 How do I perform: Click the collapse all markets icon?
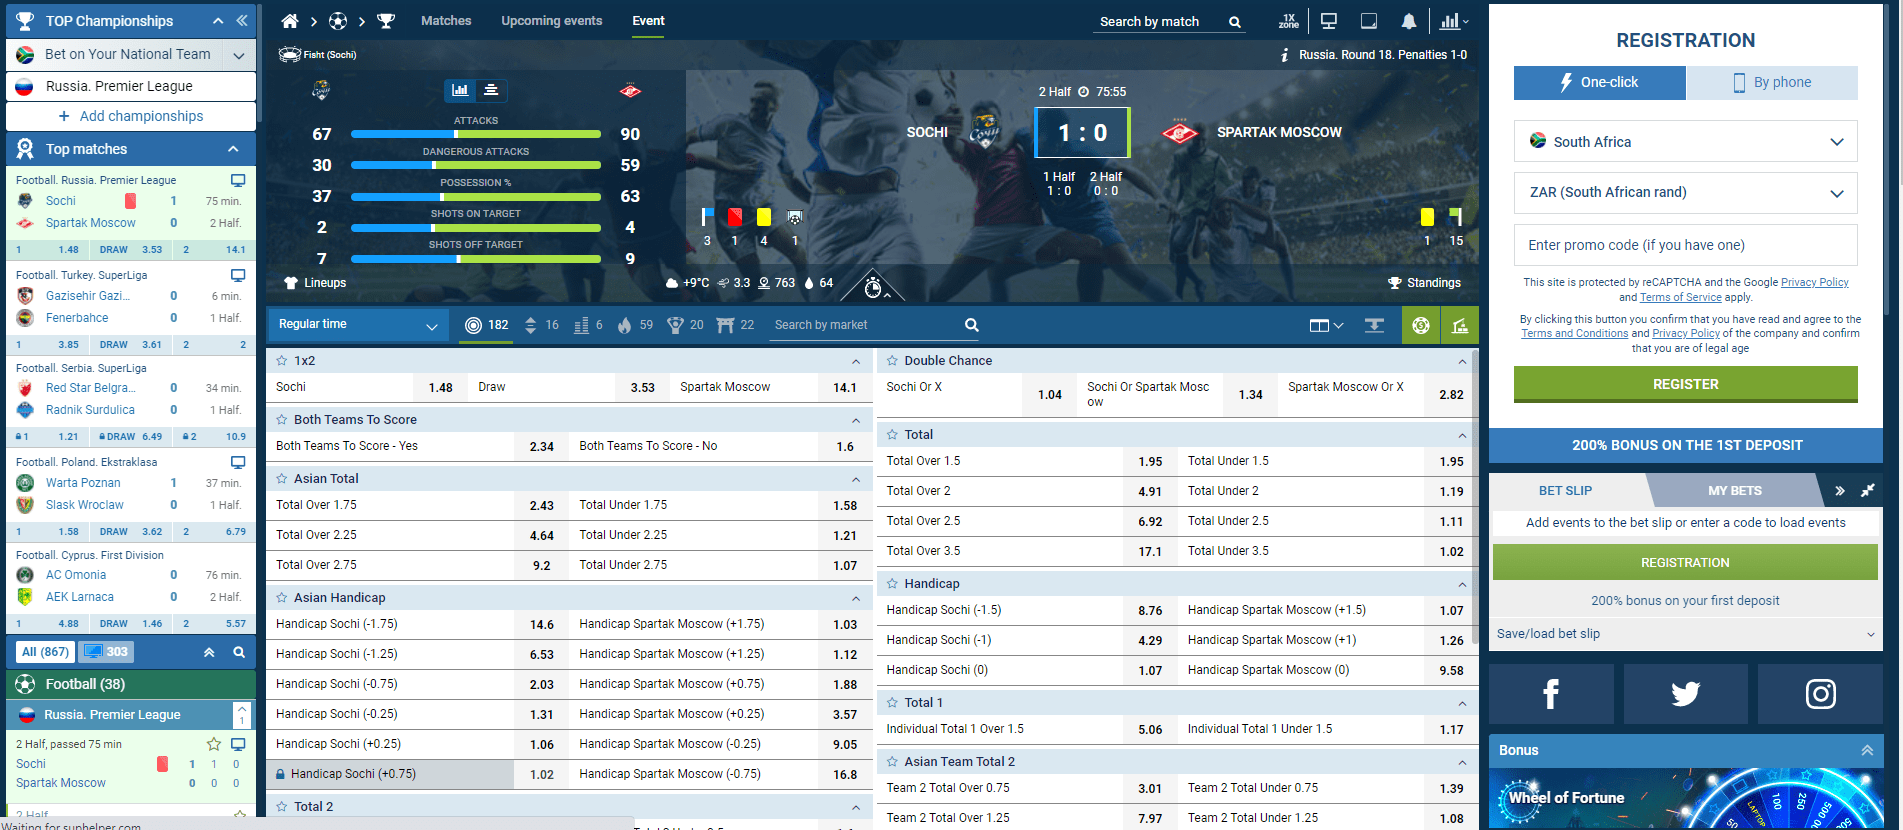(x=1374, y=325)
